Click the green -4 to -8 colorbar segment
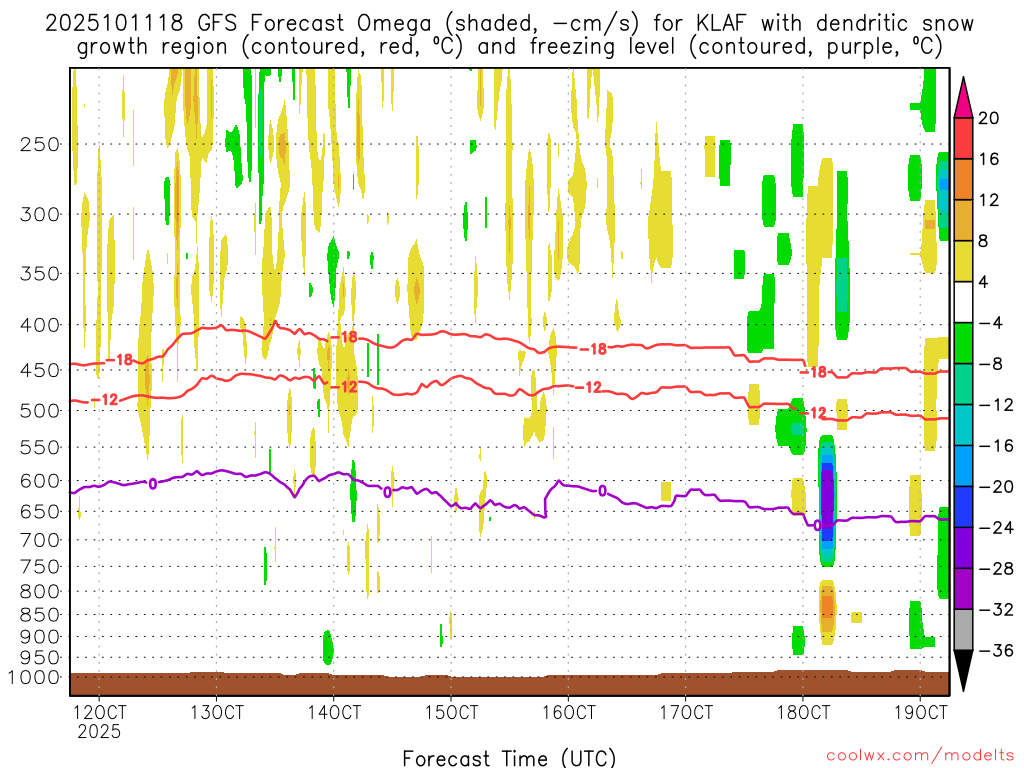Viewport: 1024px width, 768px height. [963, 344]
